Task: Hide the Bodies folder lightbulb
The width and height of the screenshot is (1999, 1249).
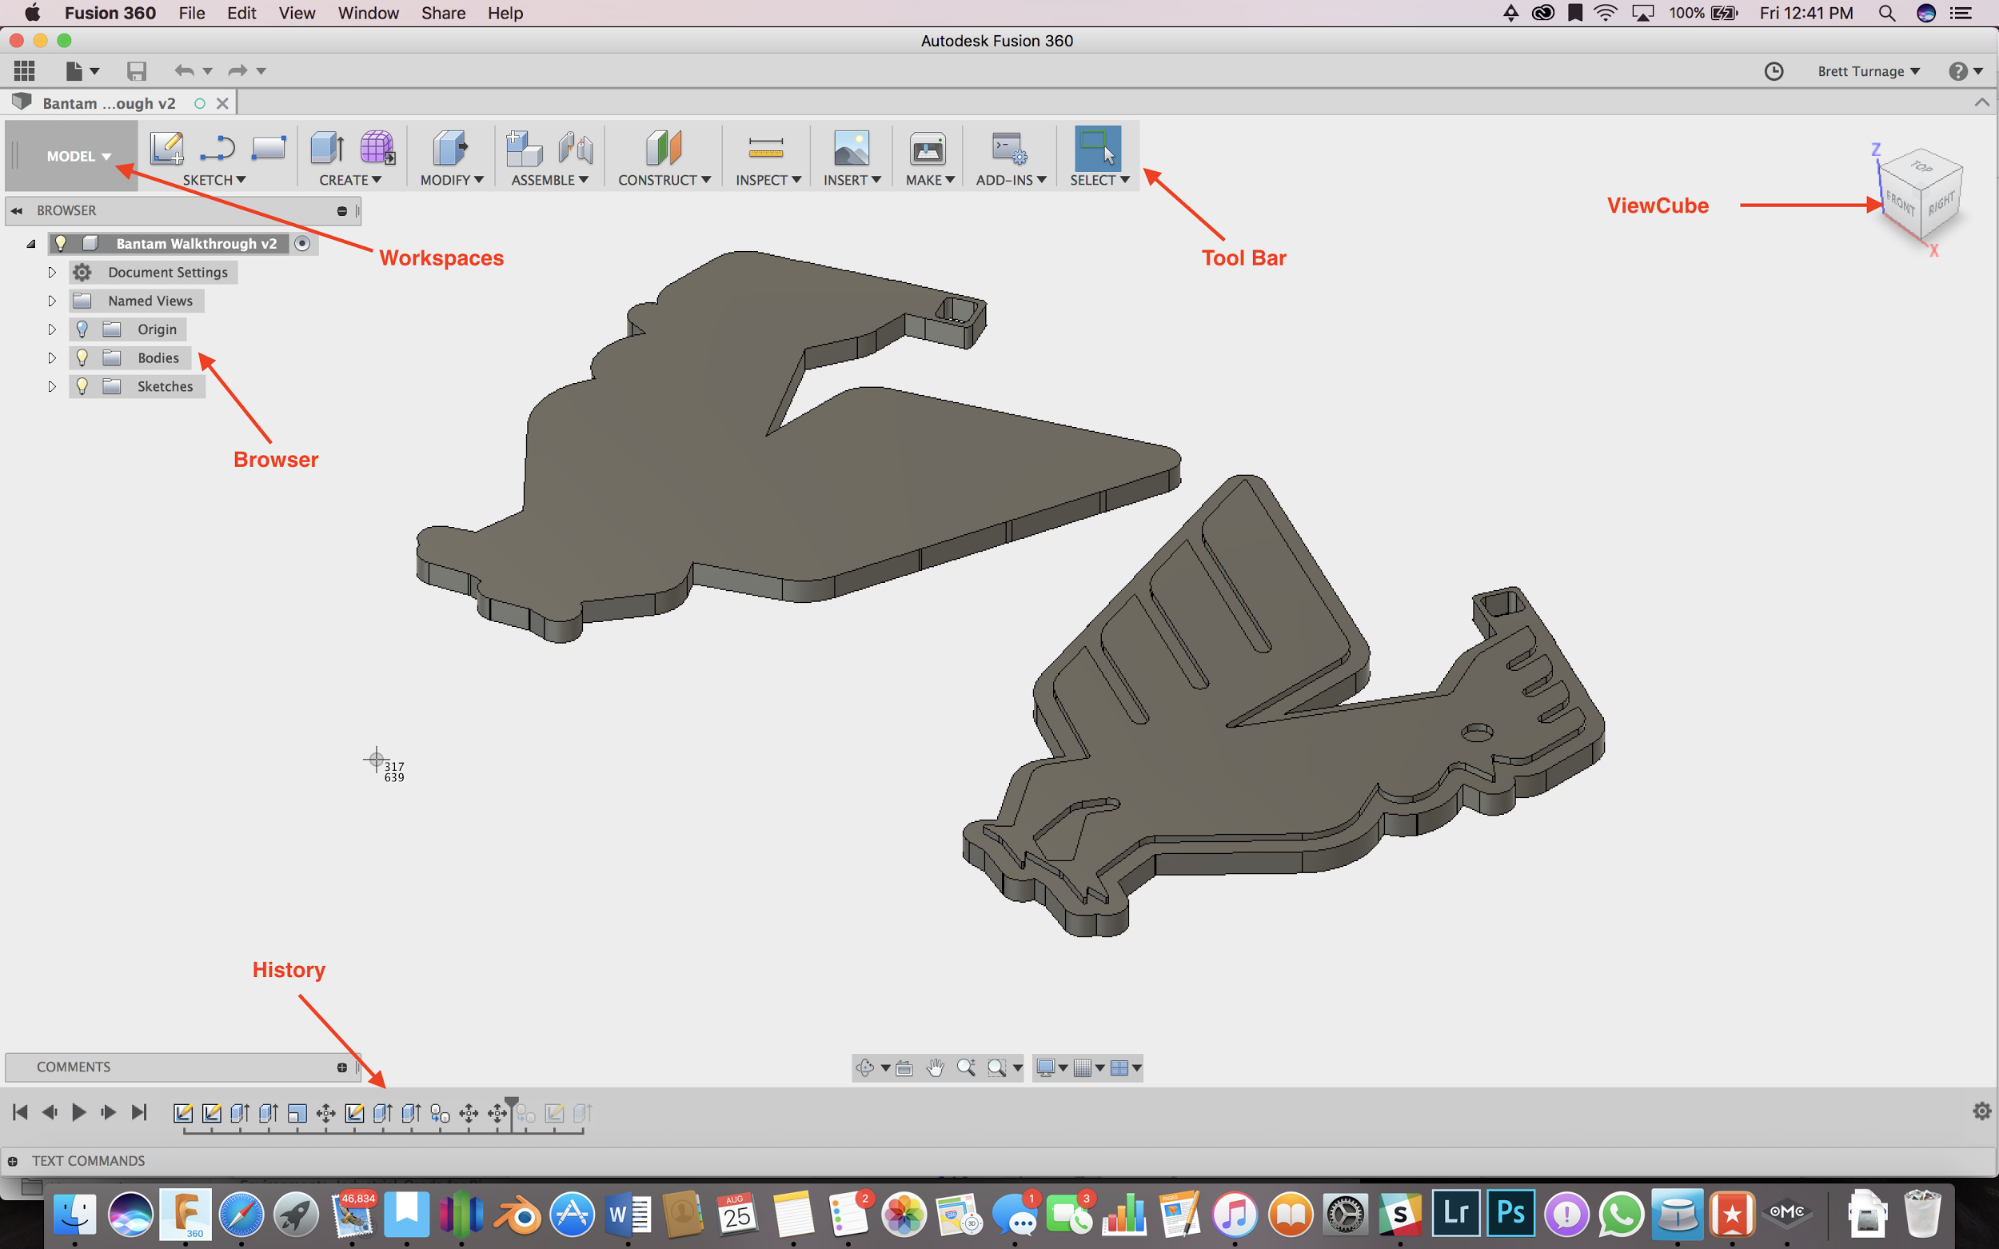Action: click(82, 357)
